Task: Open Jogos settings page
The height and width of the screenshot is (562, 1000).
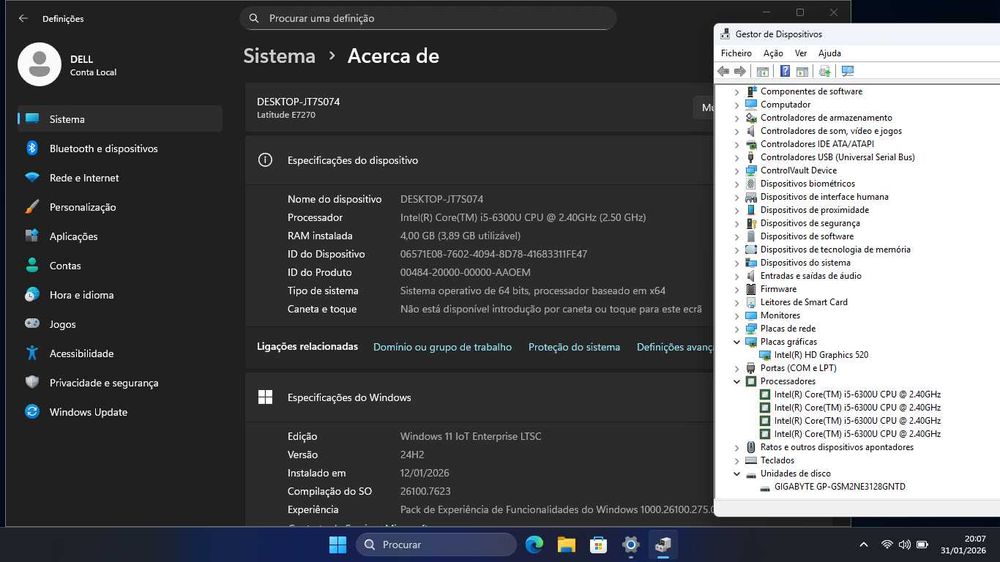Action: click(120, 325)
